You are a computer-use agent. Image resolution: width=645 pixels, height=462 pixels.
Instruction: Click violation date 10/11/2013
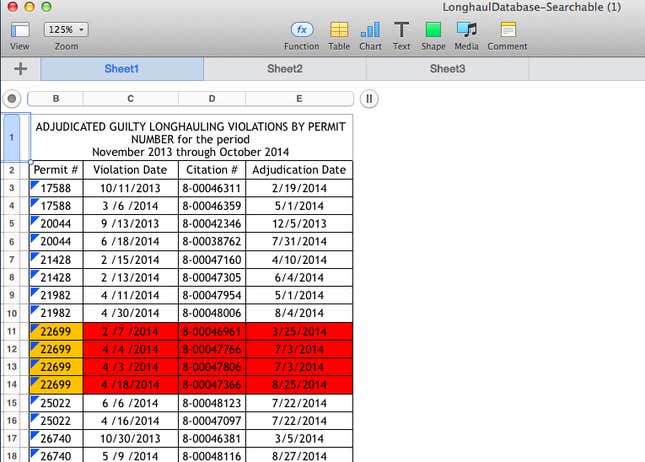point(131,188)
